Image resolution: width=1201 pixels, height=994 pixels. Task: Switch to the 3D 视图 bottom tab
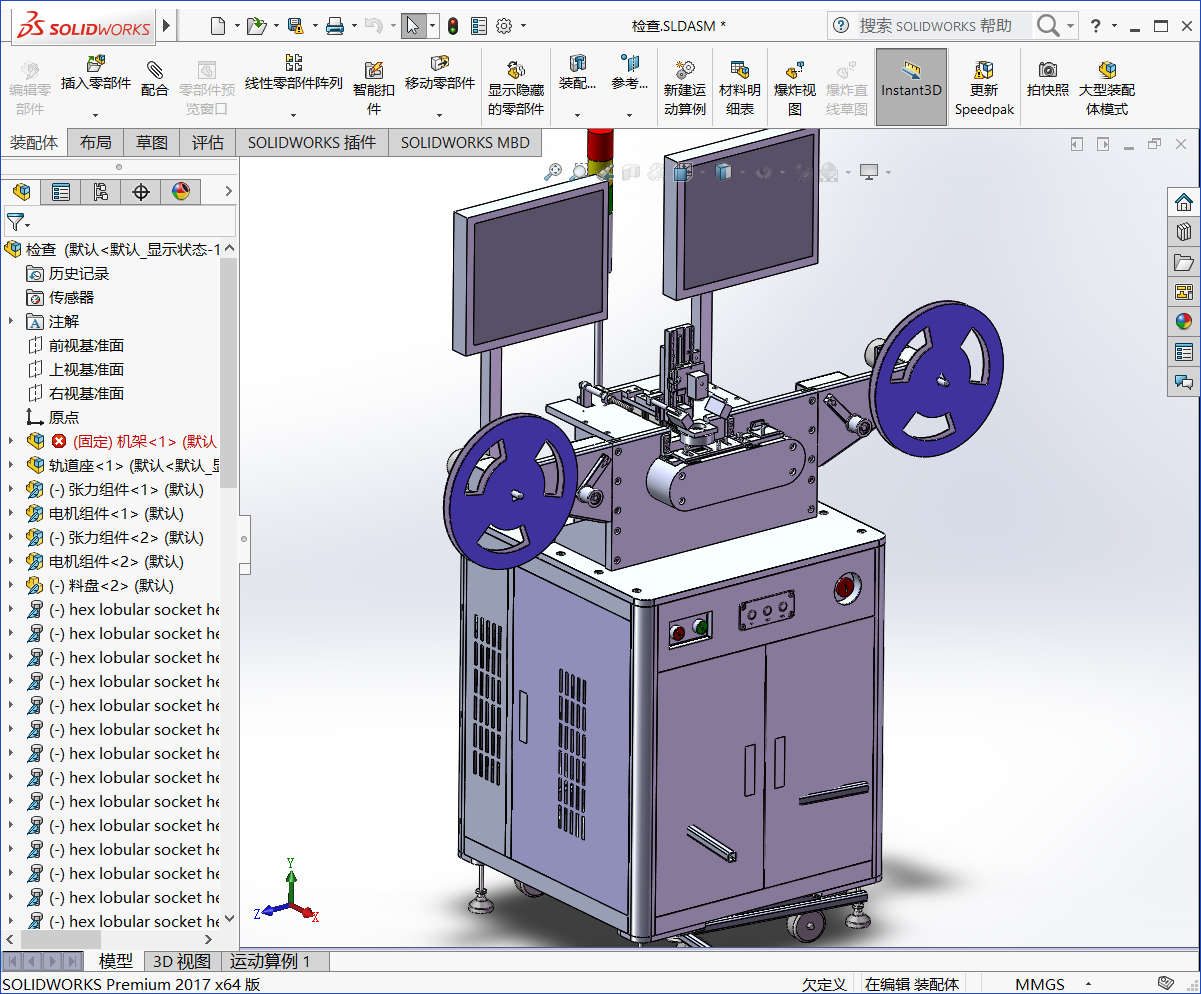pyautogui.click(x=181, y=961)
